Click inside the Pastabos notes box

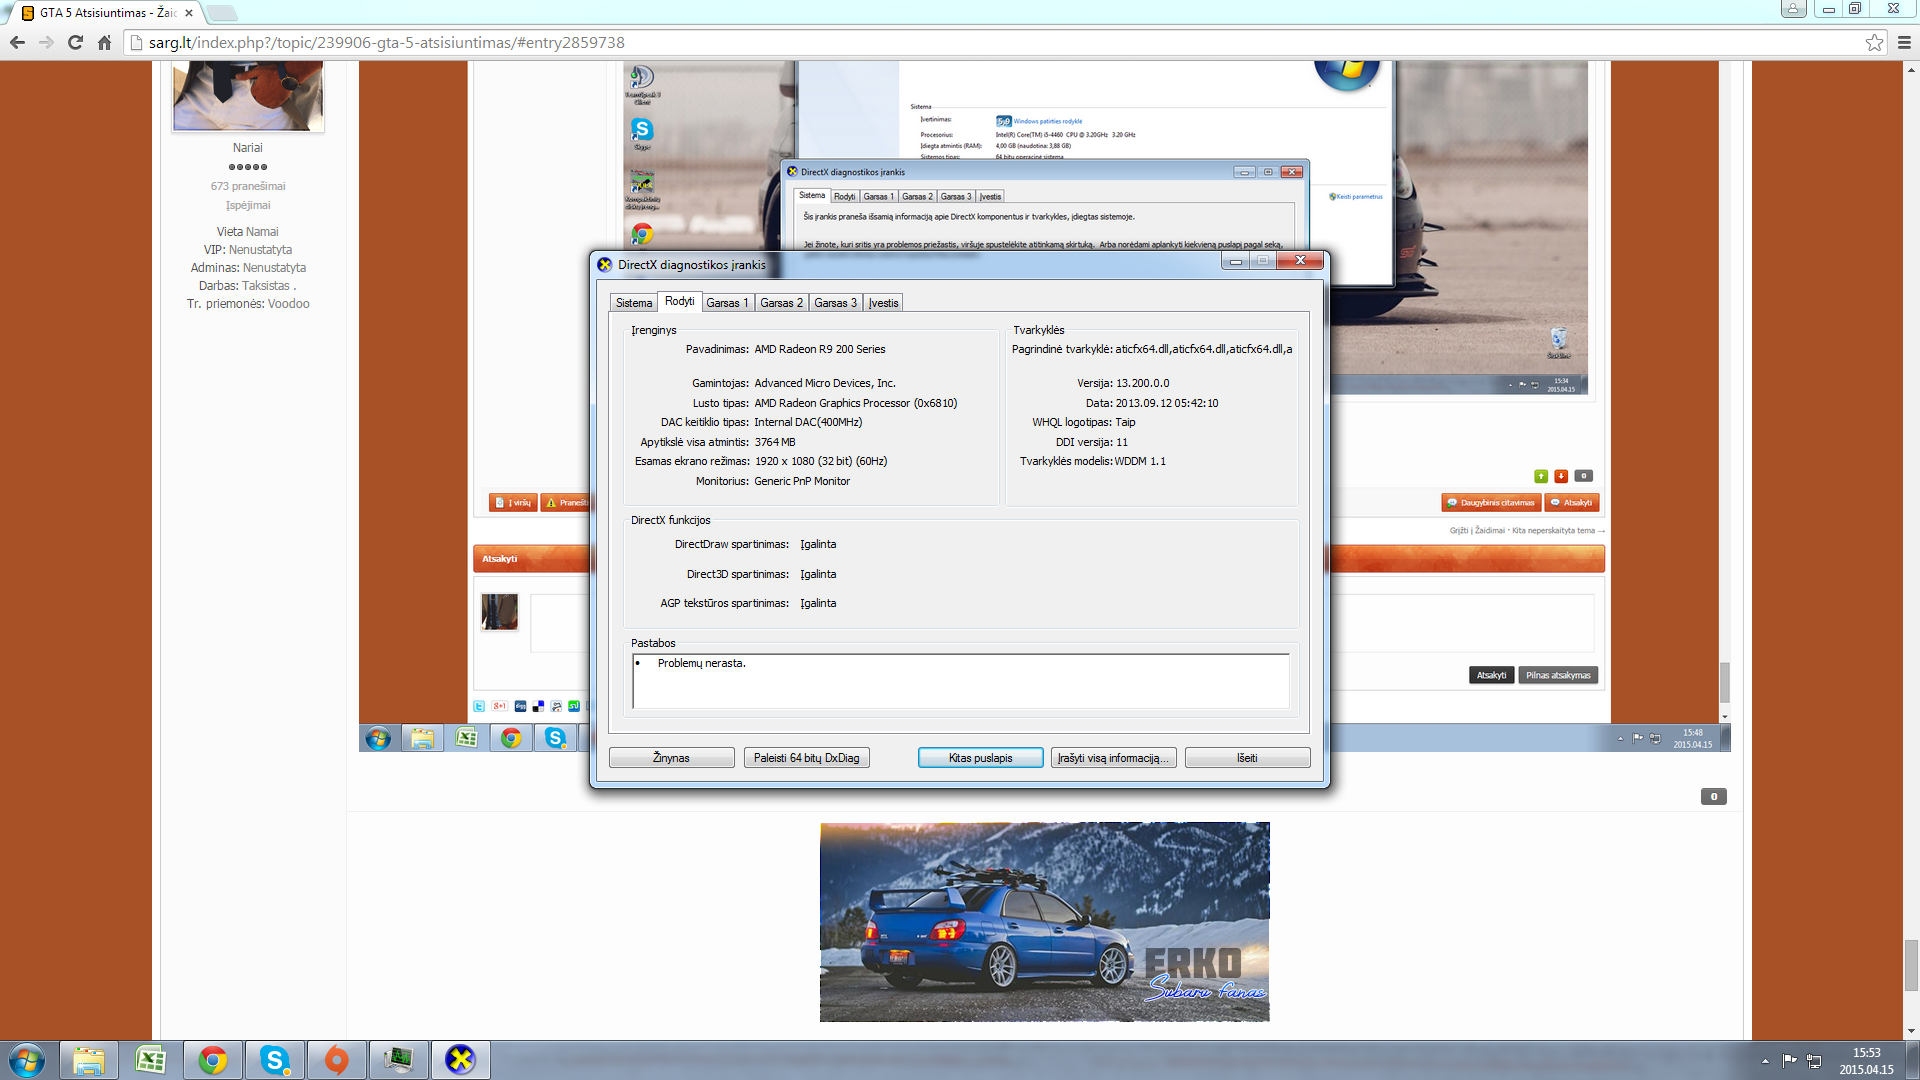click(x=960, y=681)
